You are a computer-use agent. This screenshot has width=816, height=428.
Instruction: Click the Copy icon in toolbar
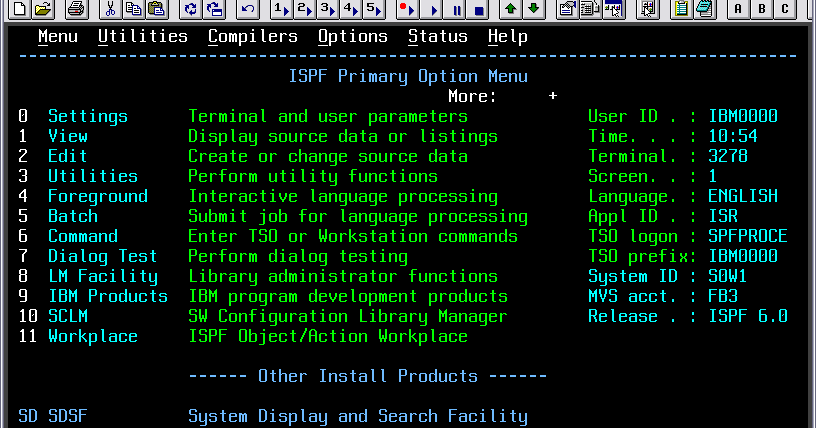[133, 8]
